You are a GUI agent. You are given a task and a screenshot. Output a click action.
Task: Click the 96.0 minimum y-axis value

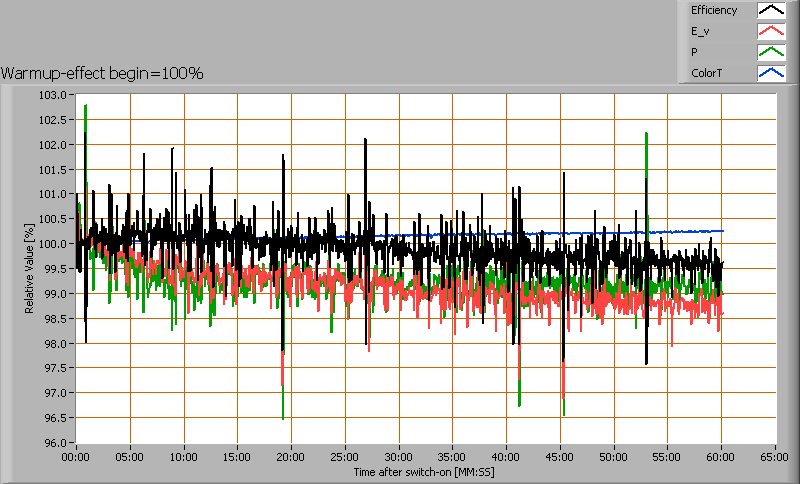click(x=54, y=443)
